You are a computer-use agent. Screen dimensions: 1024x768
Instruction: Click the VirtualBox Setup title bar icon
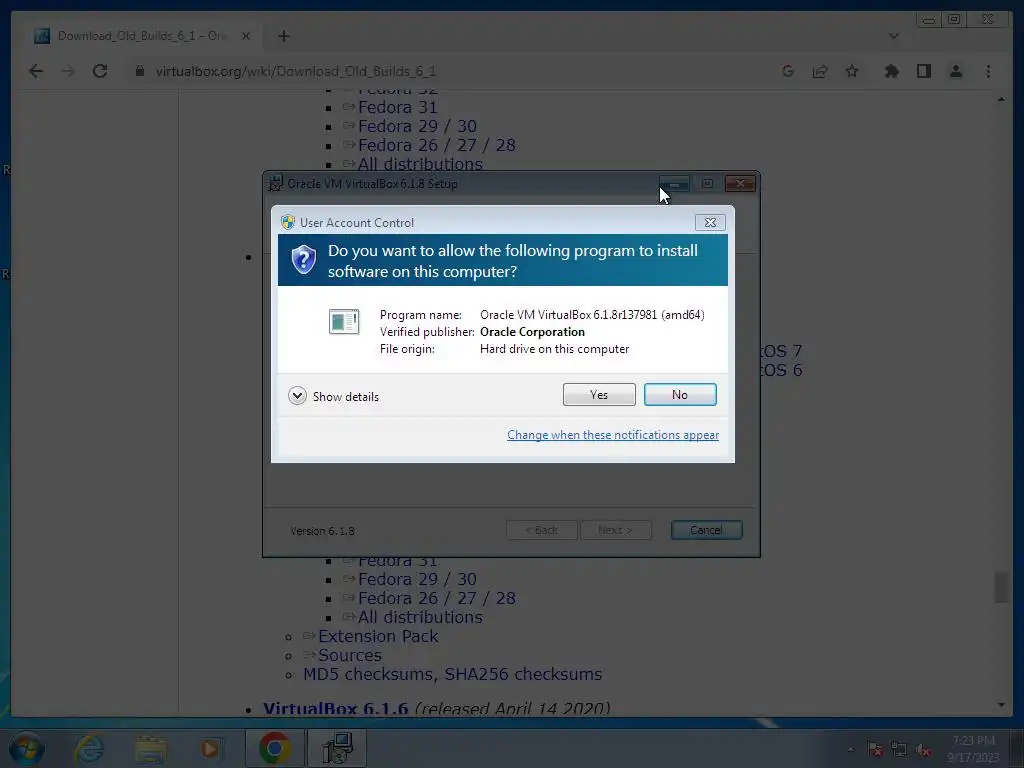(x=276, y=184)
